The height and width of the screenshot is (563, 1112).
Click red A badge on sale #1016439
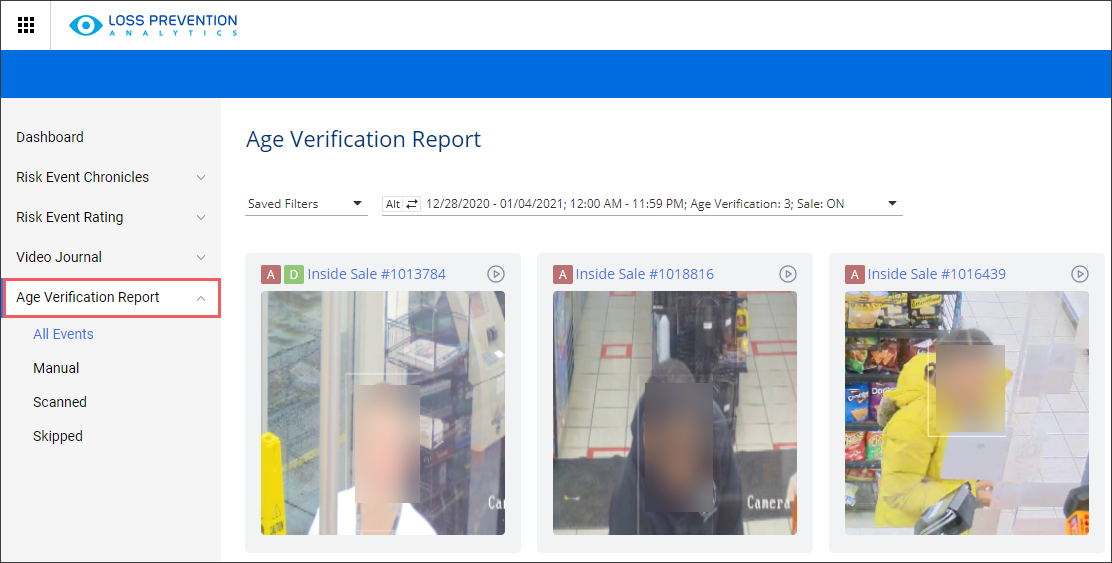tap(855, 274)
